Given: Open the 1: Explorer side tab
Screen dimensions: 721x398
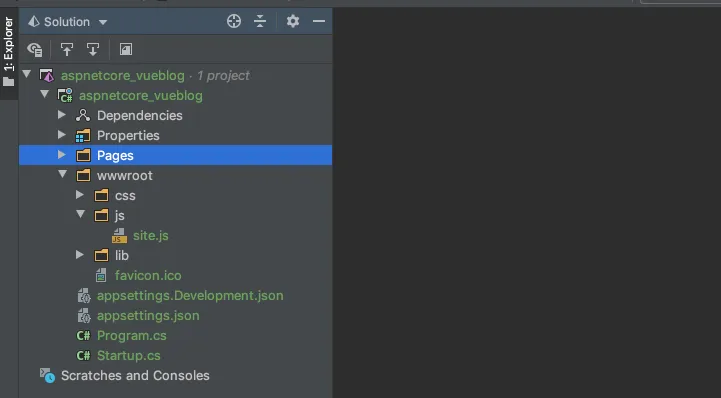Looking at the screenshot, I should [9, 52].
